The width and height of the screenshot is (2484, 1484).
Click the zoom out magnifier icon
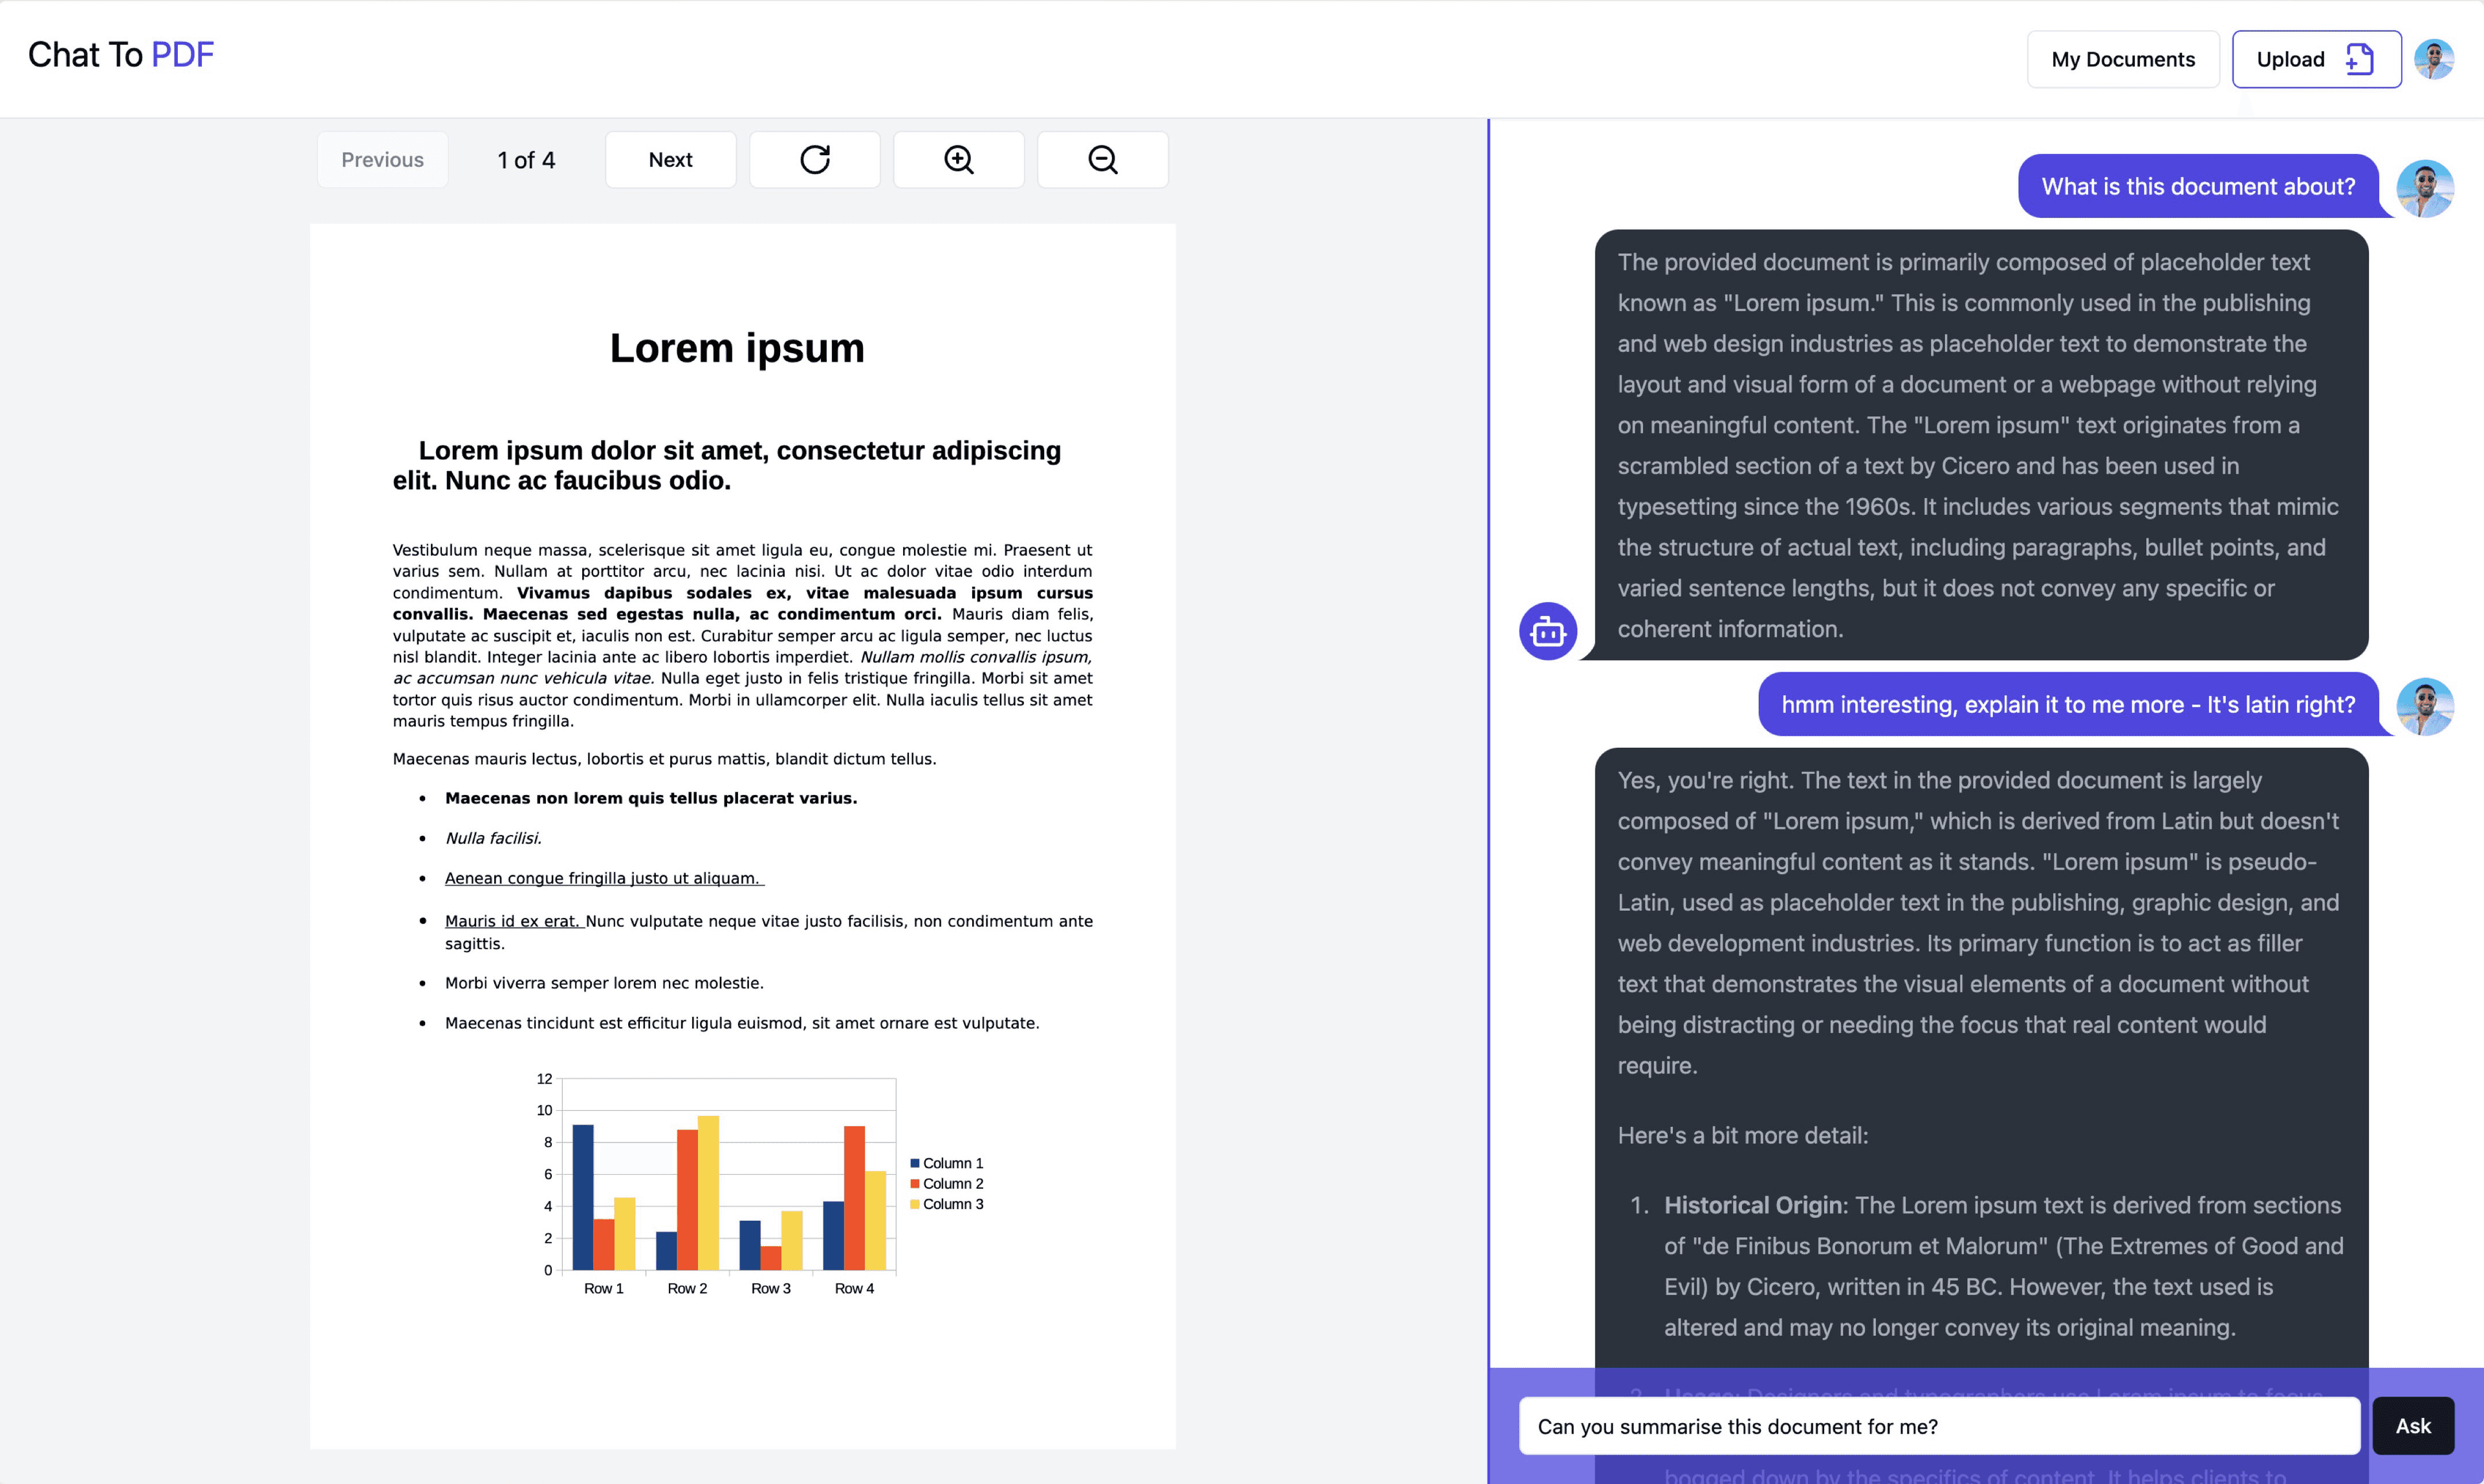[1102, 159]
